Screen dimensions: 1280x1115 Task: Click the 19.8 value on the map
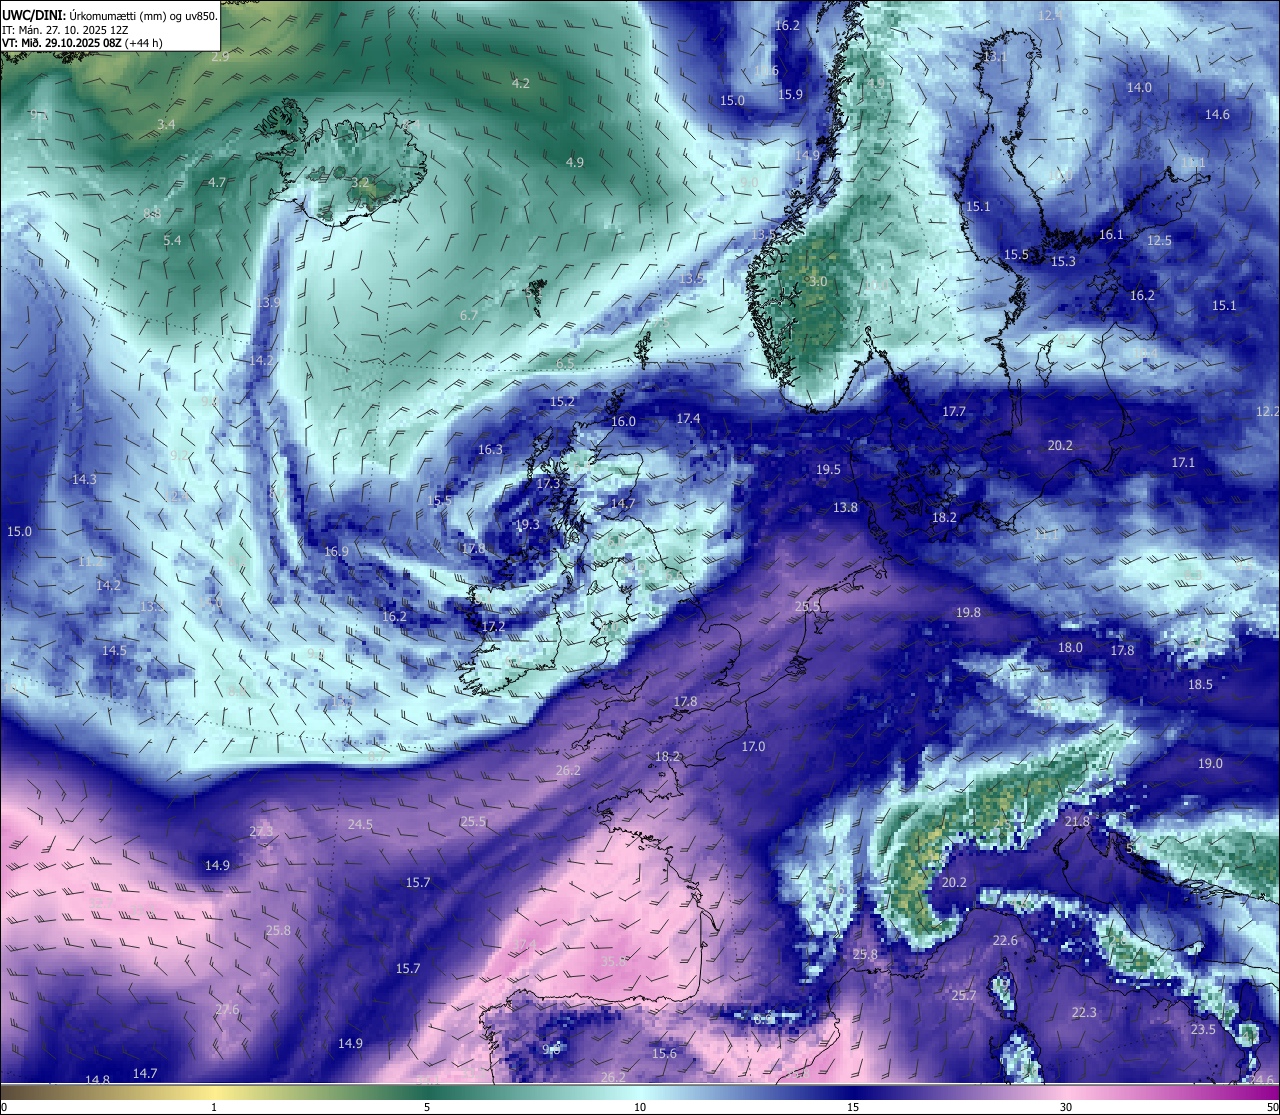[968, 613]
